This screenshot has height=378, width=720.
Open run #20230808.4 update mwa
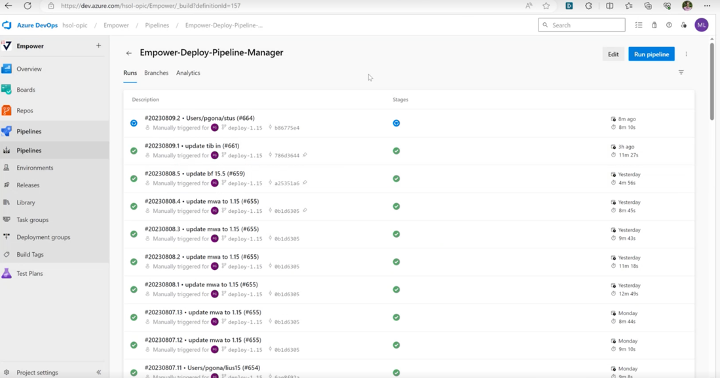[202, 201]
